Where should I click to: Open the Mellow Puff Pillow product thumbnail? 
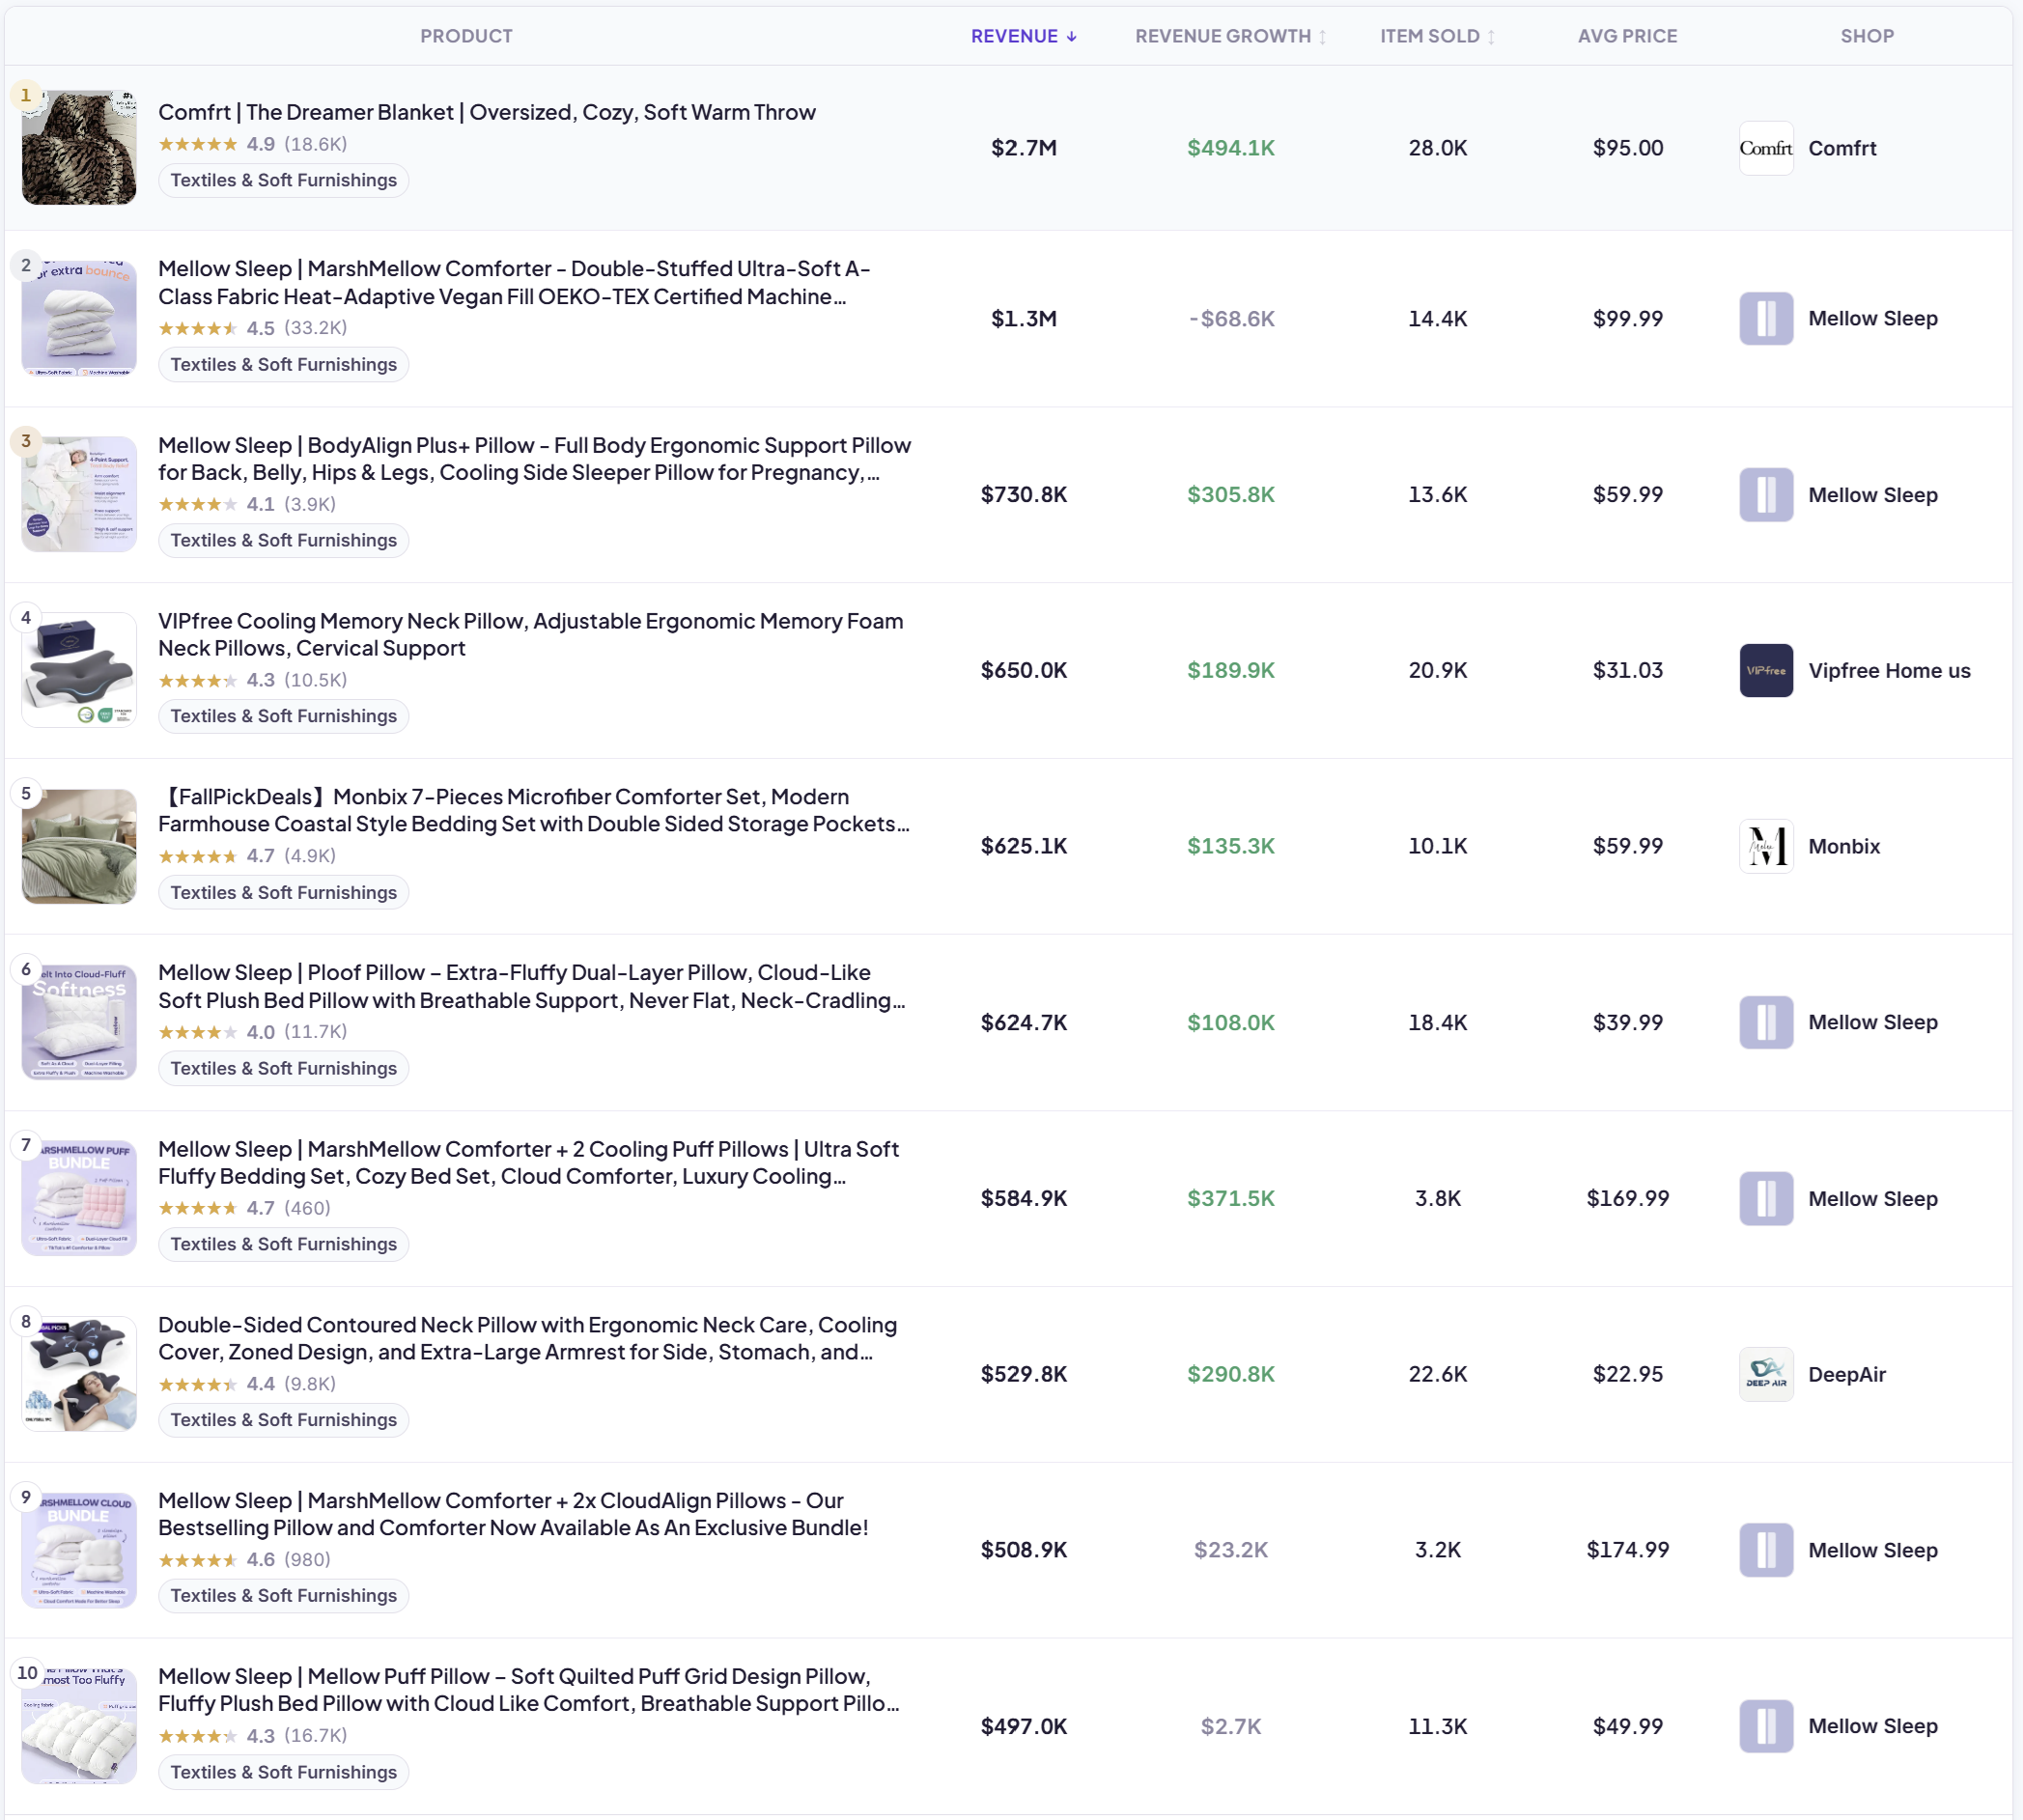[79, 1726]
